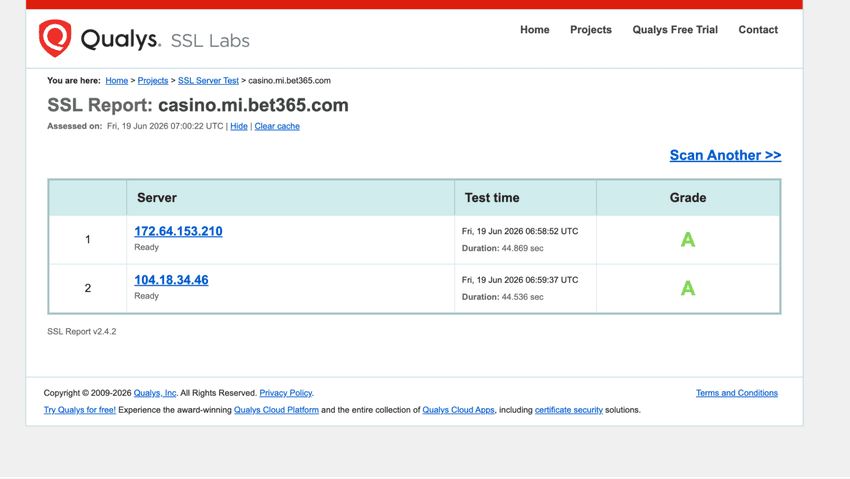
Task: Click grade A for server 172.64.153.210
Action: pos(688,240)
